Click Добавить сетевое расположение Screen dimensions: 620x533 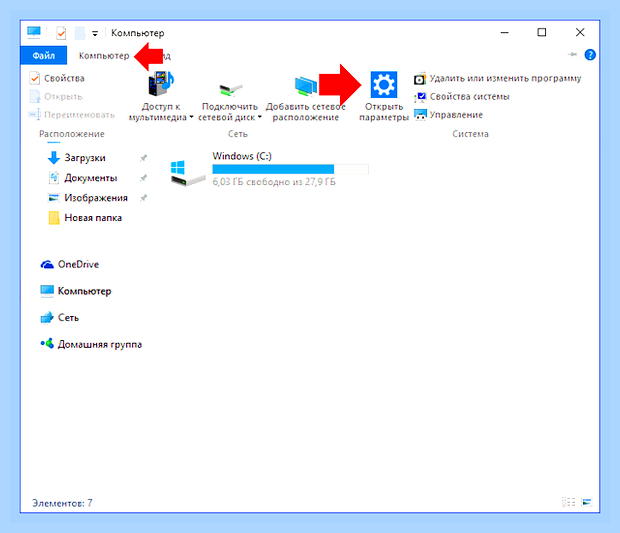tap(305, 99)
